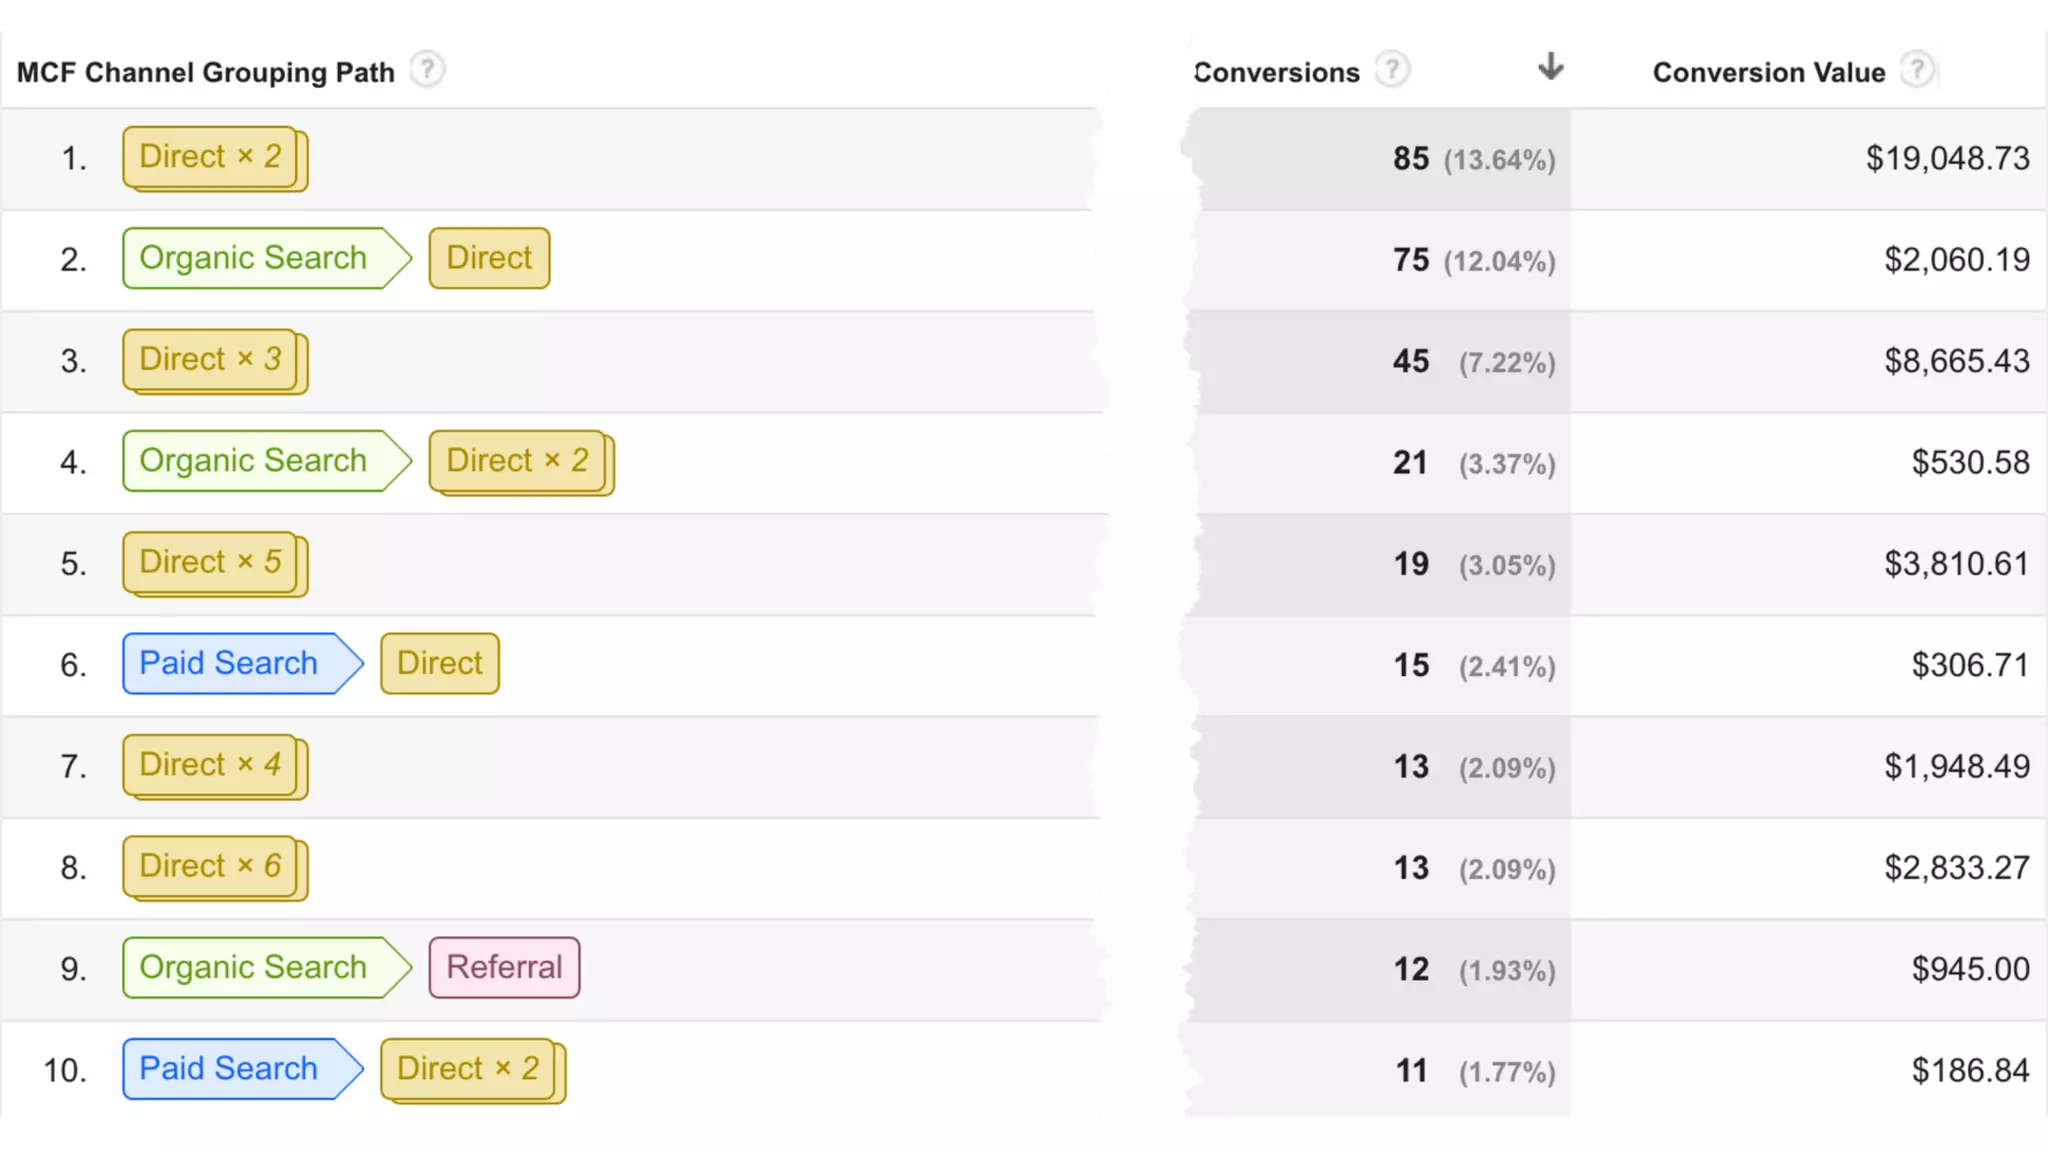The image size is (2048, 1152).
Task: Select the Direct × 6 path tag
Action: point(211,867)
